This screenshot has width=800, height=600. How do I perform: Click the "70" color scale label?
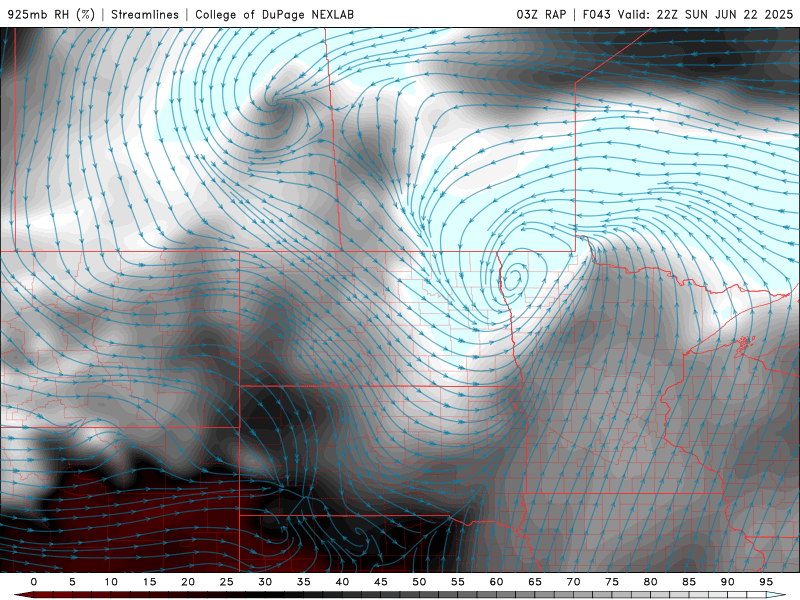(x=573, y=582)
